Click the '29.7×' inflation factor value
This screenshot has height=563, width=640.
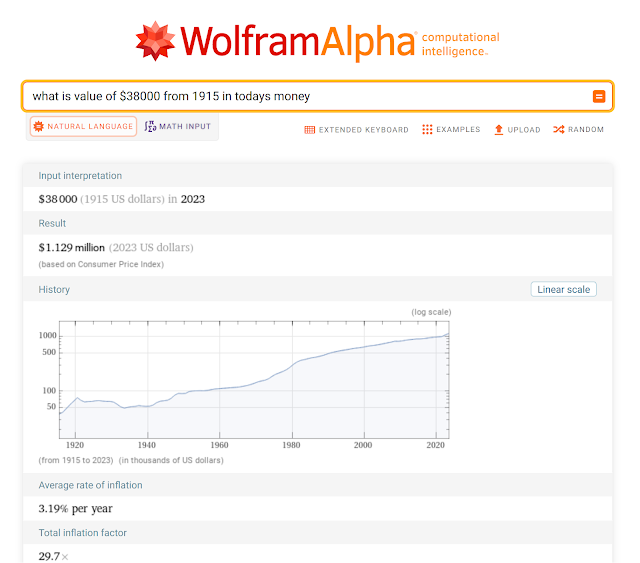pyautogui.click(x=53, y=556)
